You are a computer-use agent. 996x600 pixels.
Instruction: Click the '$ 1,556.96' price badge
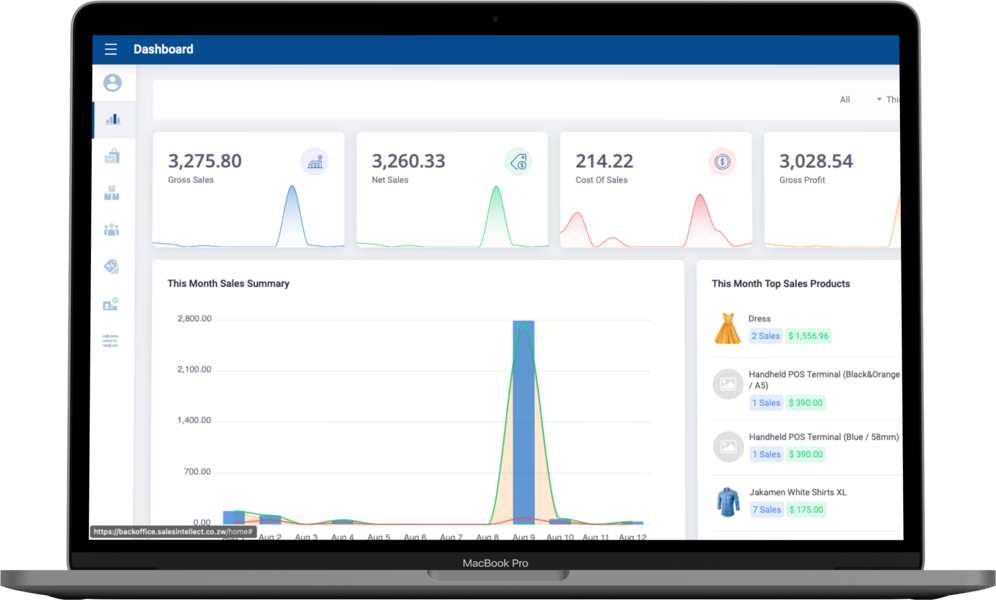pyautogui.click(x=808, y=337)
